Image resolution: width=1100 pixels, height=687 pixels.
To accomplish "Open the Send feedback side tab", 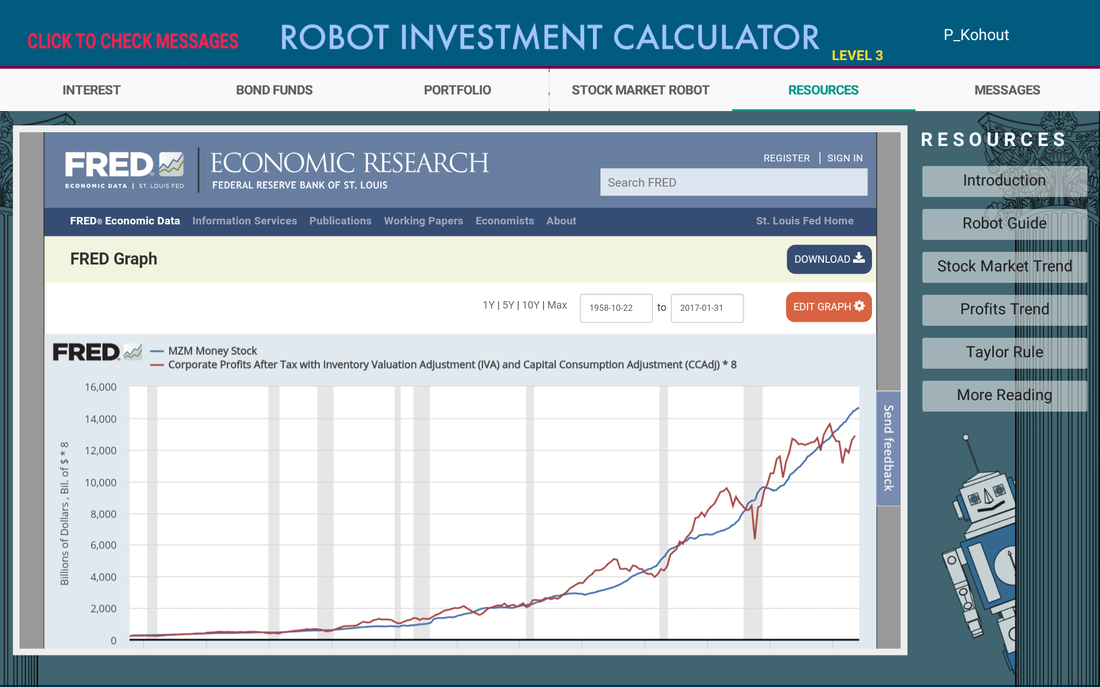I will pos(888,448).
